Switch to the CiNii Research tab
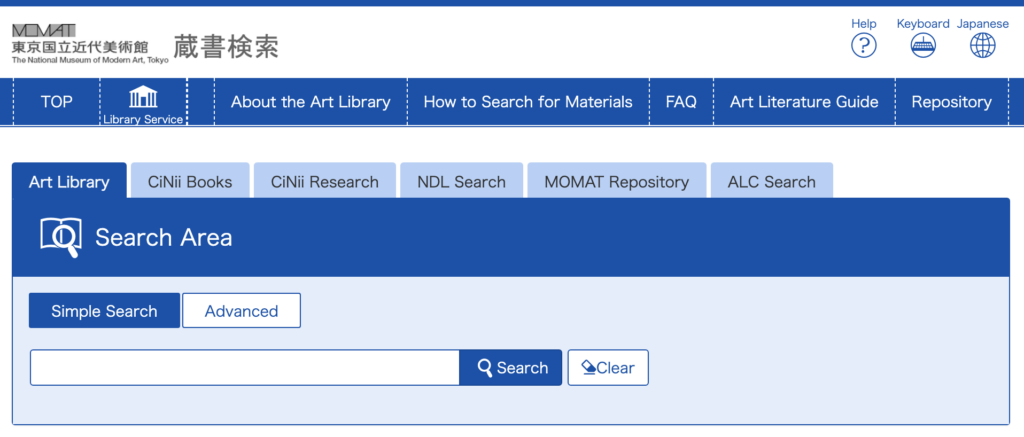Screen dimensions: 1024x437 pyautogui.click(x=325, y=181)
